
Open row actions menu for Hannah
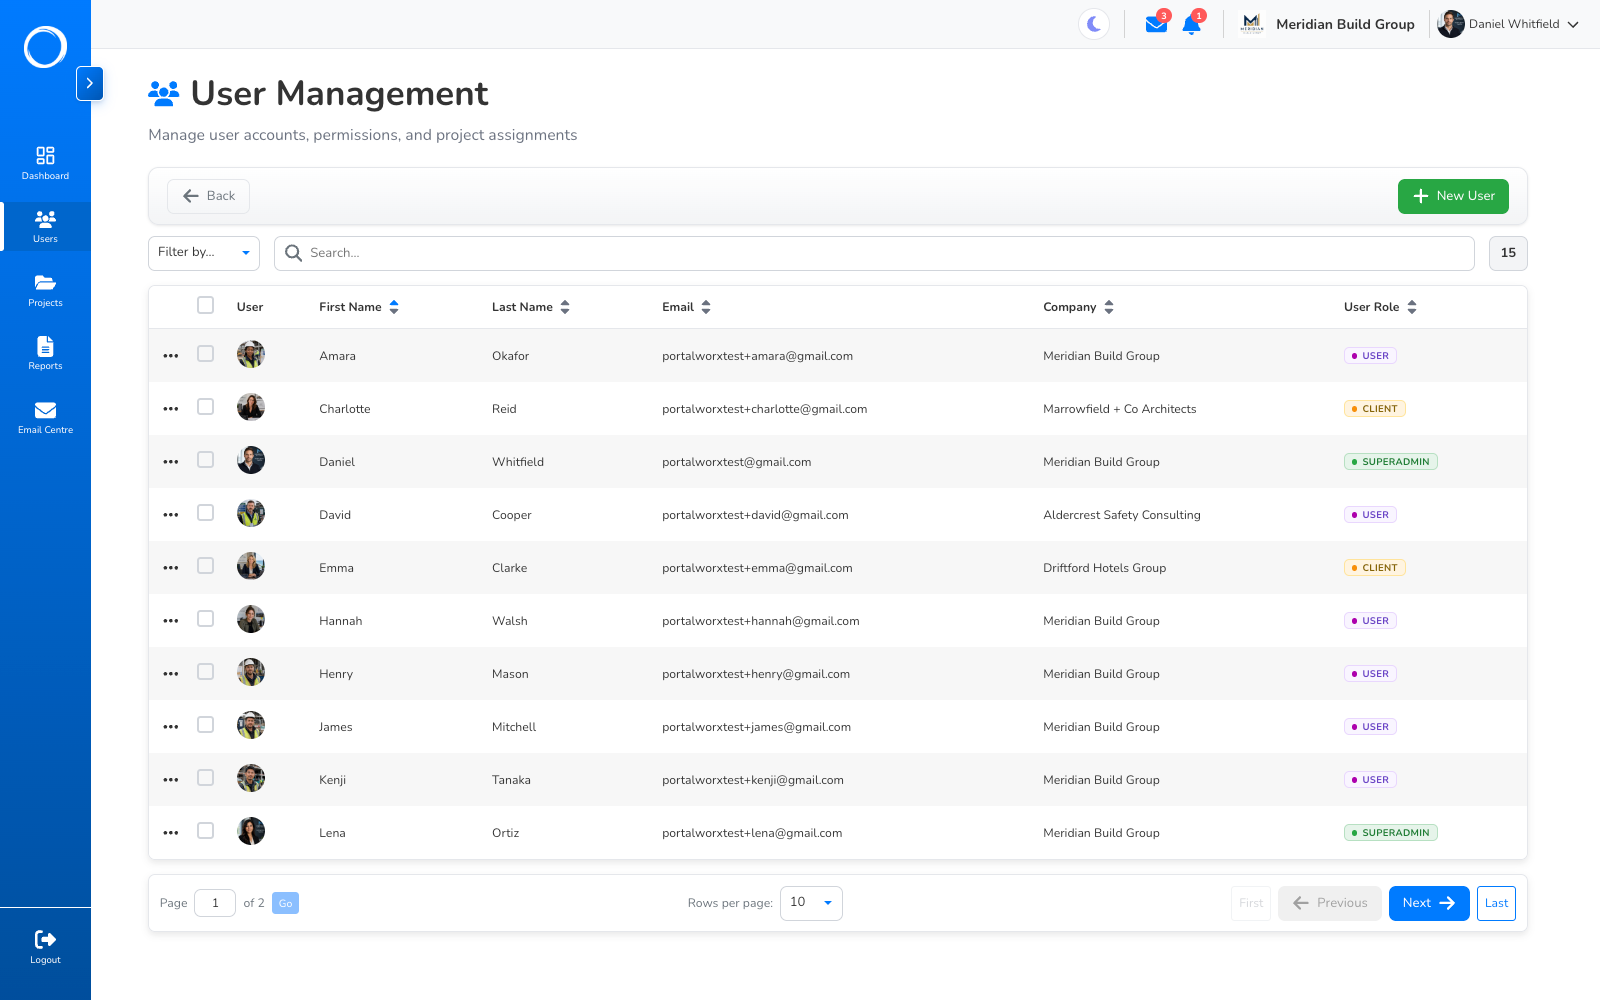pos(171,621)
